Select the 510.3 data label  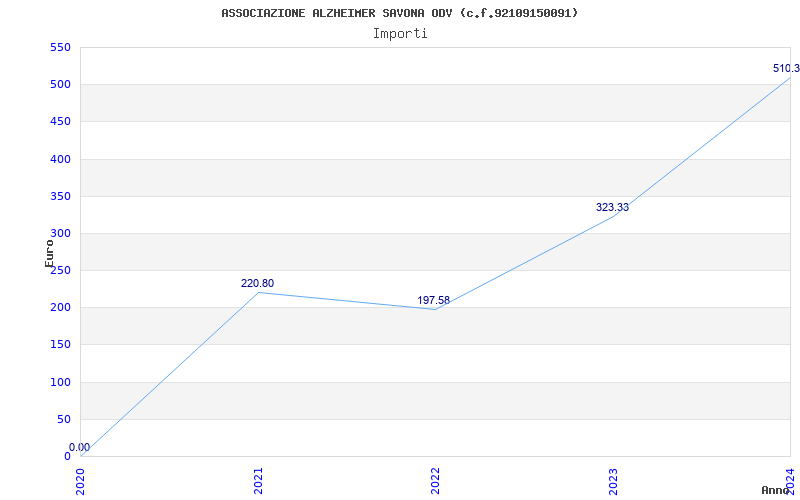(x=786, y=68)
